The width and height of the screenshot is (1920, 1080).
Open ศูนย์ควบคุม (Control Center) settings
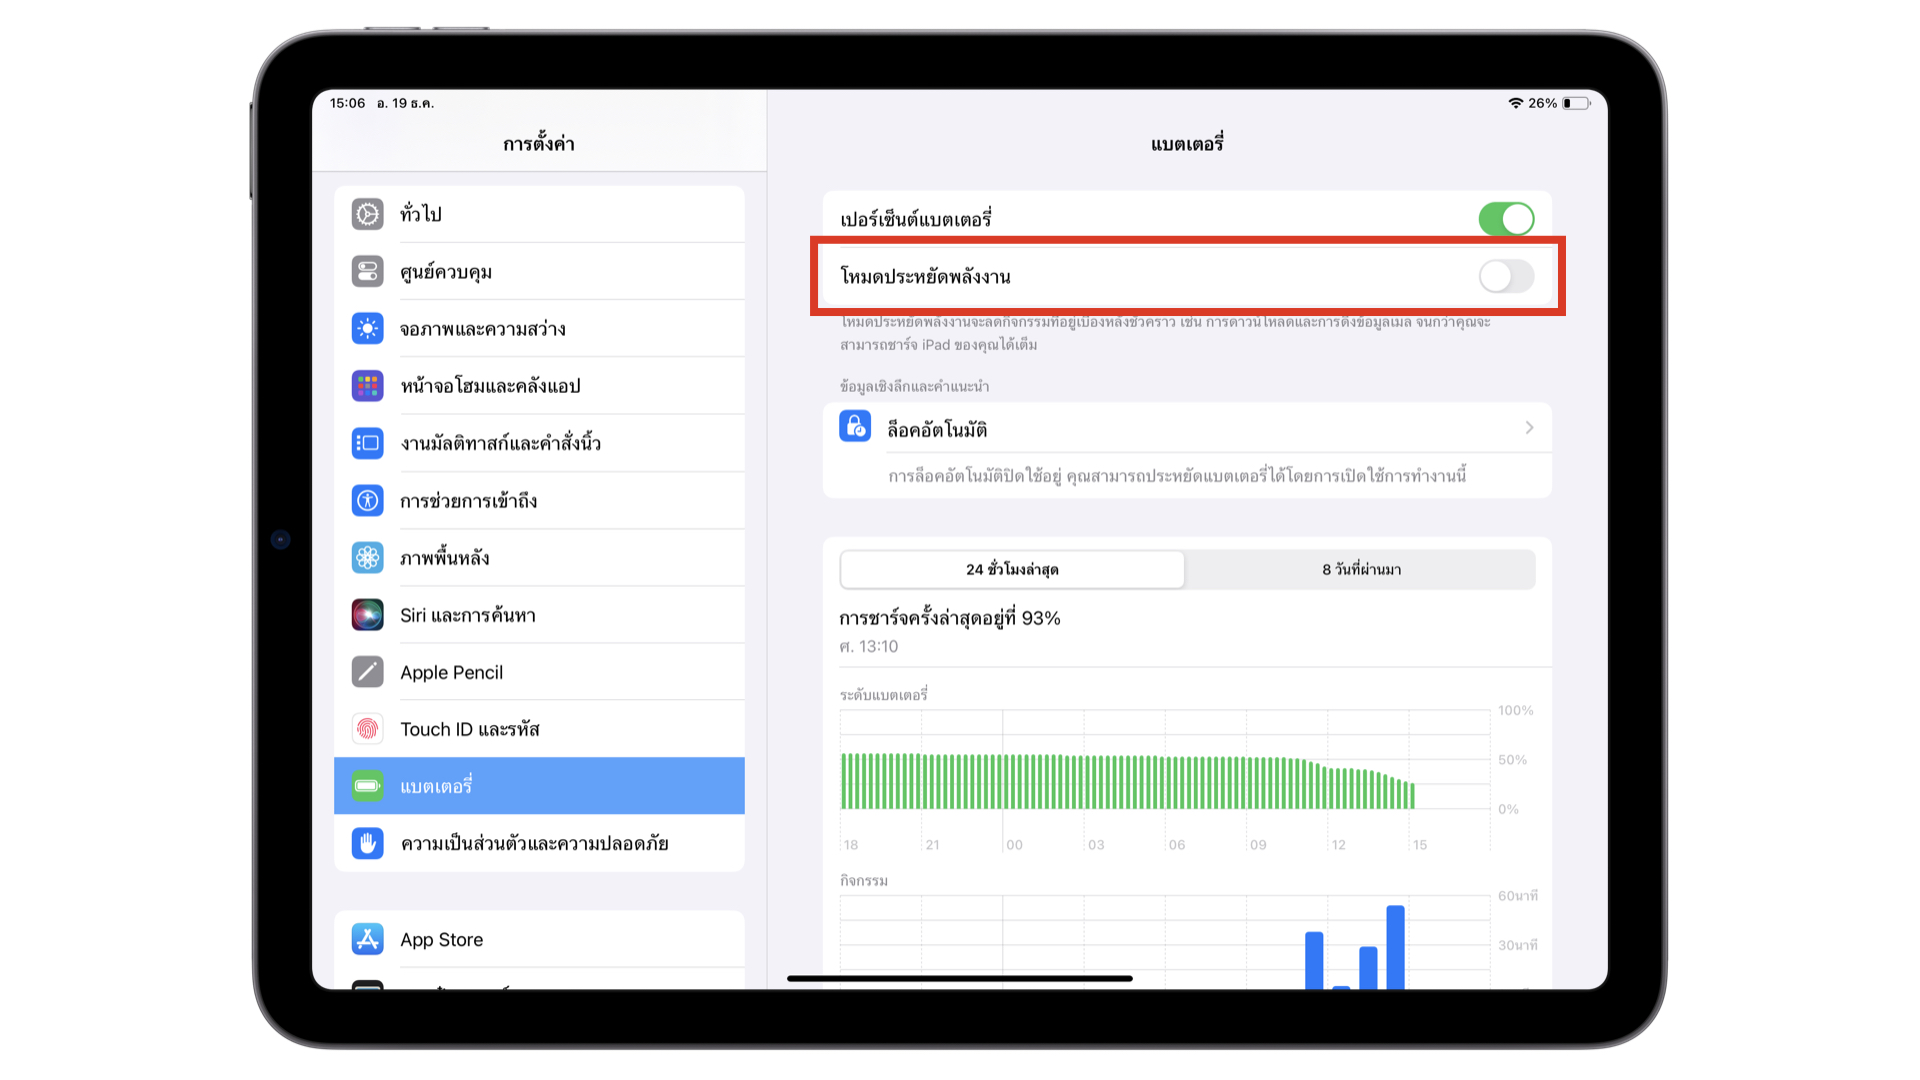click(368, 271)
